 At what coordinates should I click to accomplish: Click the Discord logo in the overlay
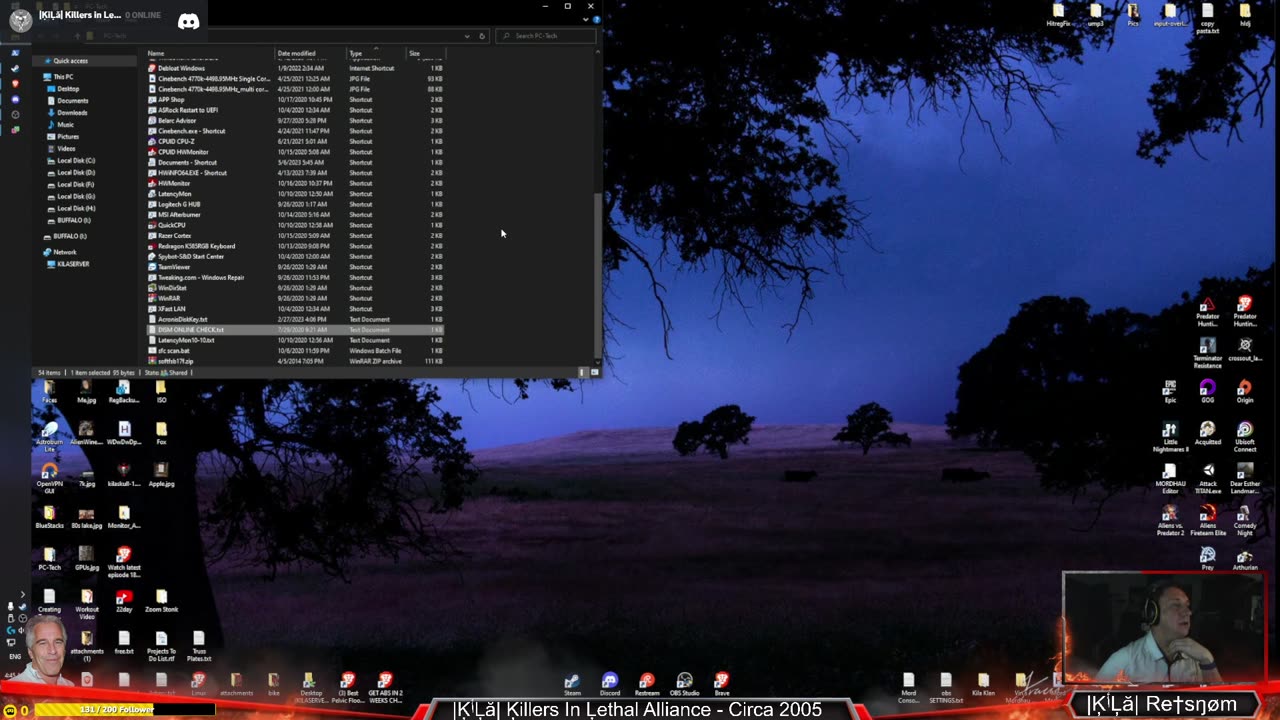pyautogui.click(x=188, y=21)
